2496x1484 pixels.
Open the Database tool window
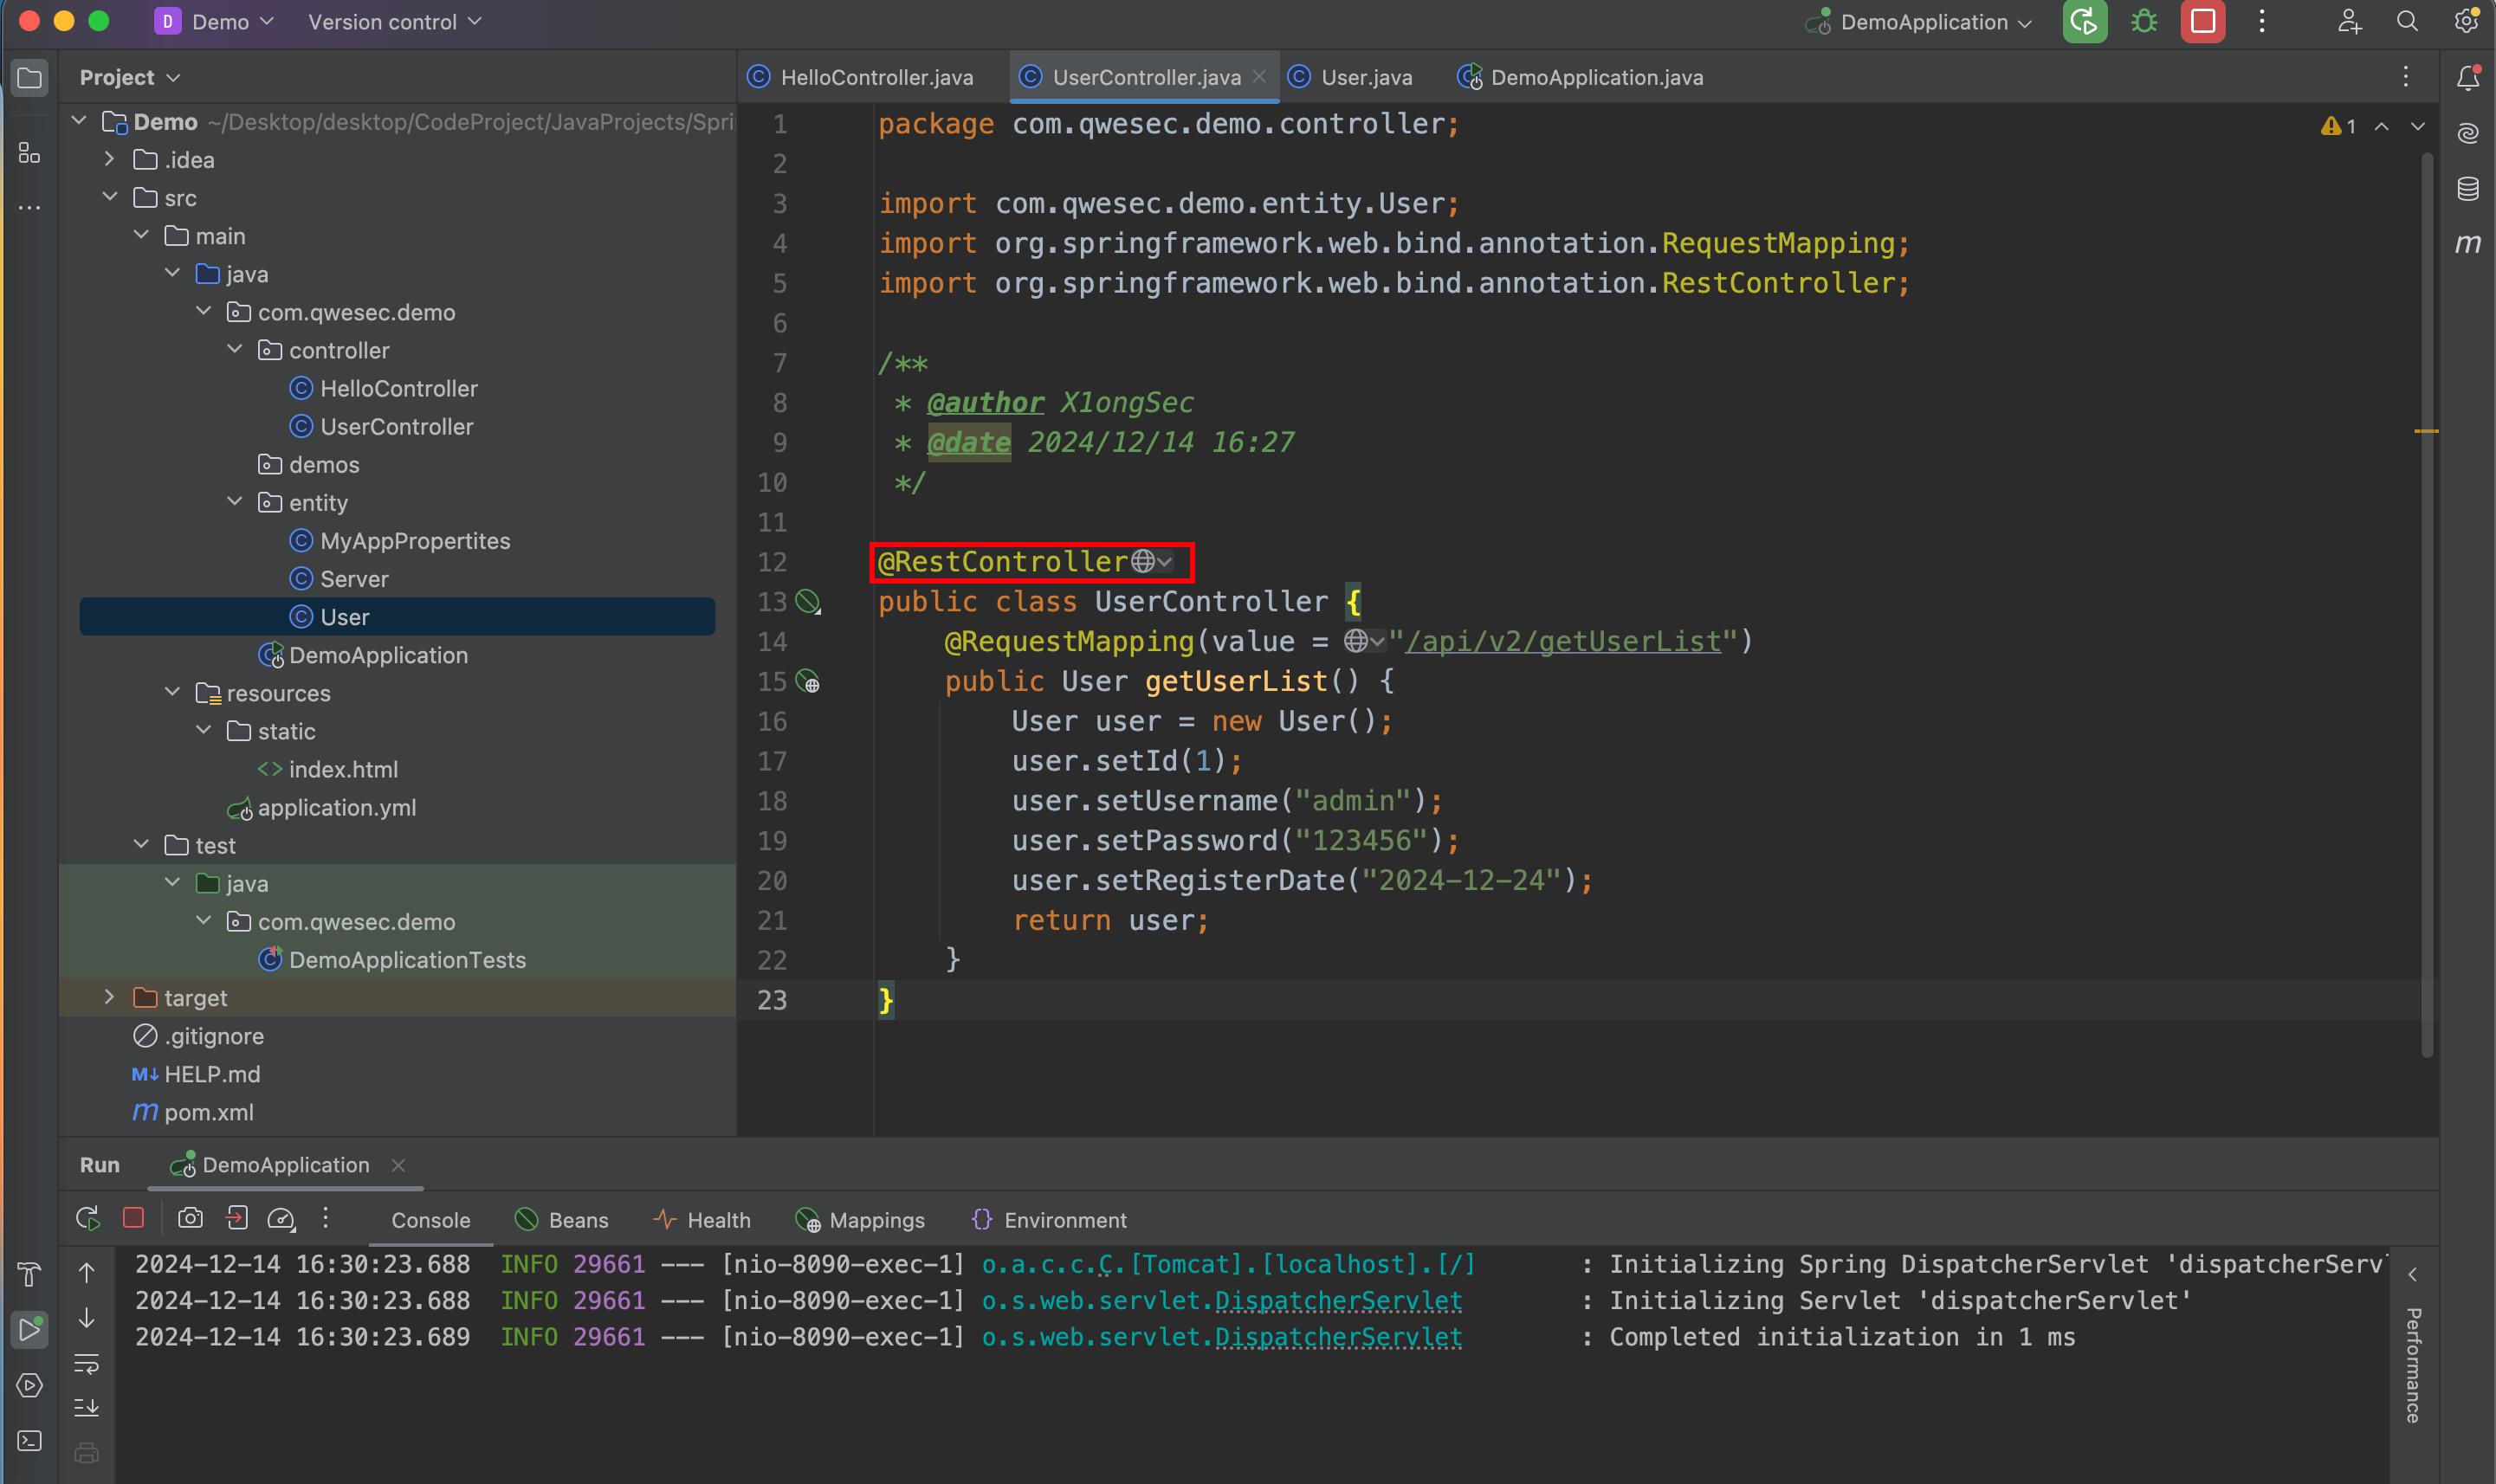pyautogui.click(x=2467, y=188)
